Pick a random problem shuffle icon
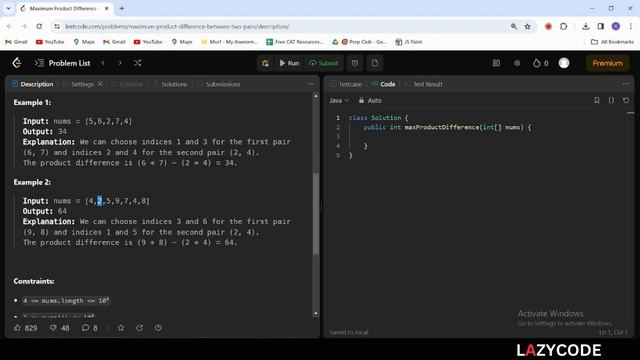This screenshot has height=360, width=640. 138,63
